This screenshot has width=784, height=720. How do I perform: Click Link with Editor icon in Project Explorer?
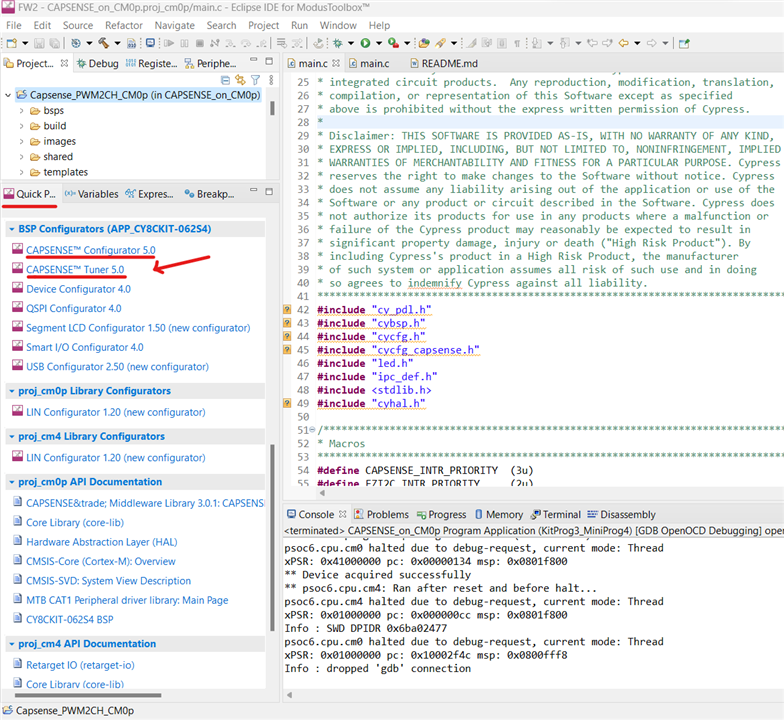click(240, 80)
